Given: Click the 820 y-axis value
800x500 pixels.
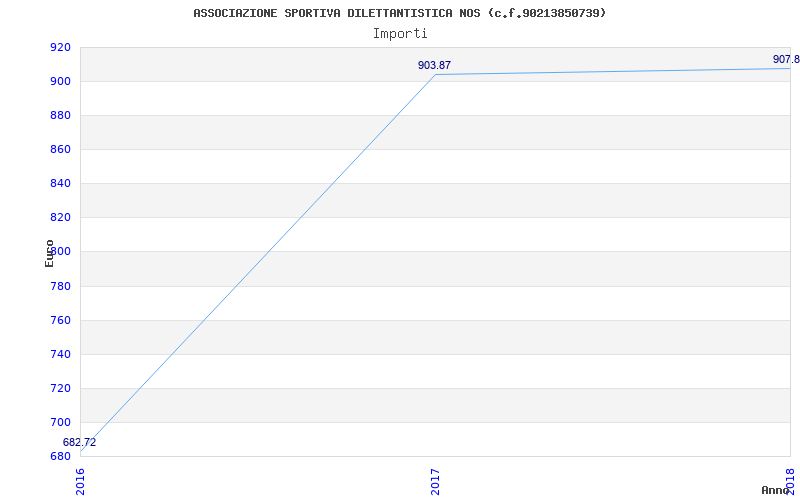Looking at the screenshot, I should tap(60, 218).
